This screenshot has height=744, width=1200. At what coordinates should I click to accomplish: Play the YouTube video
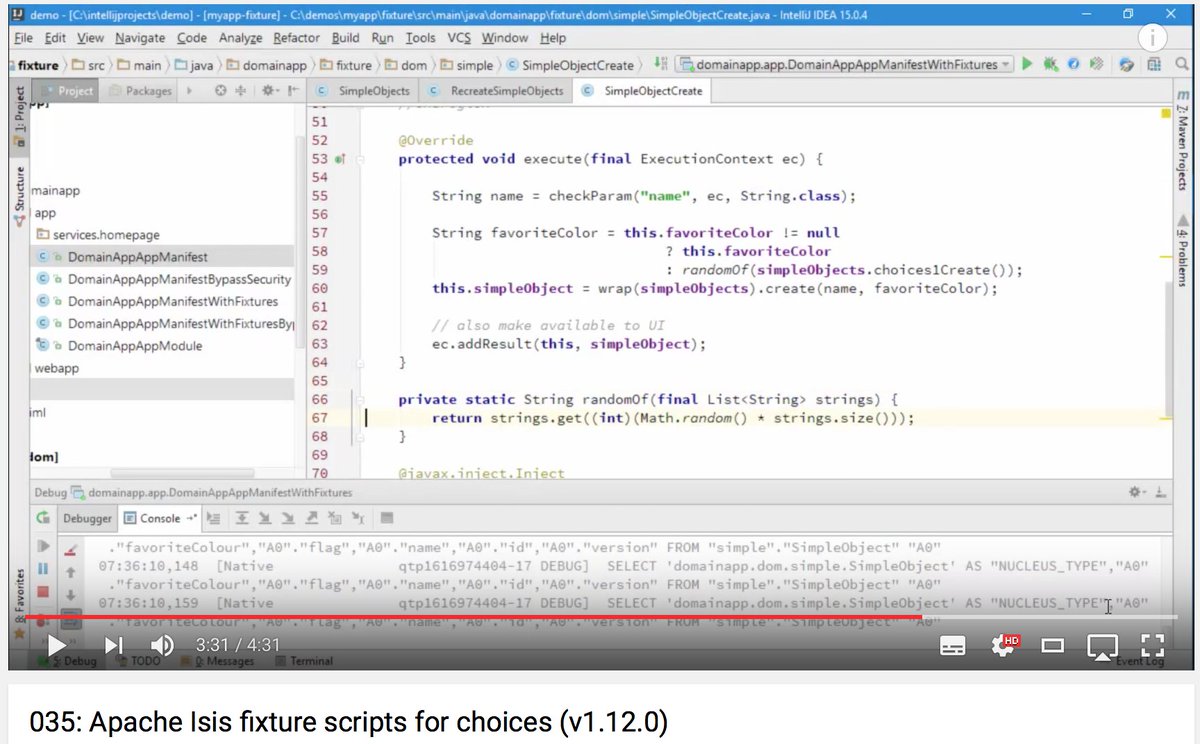57,646
